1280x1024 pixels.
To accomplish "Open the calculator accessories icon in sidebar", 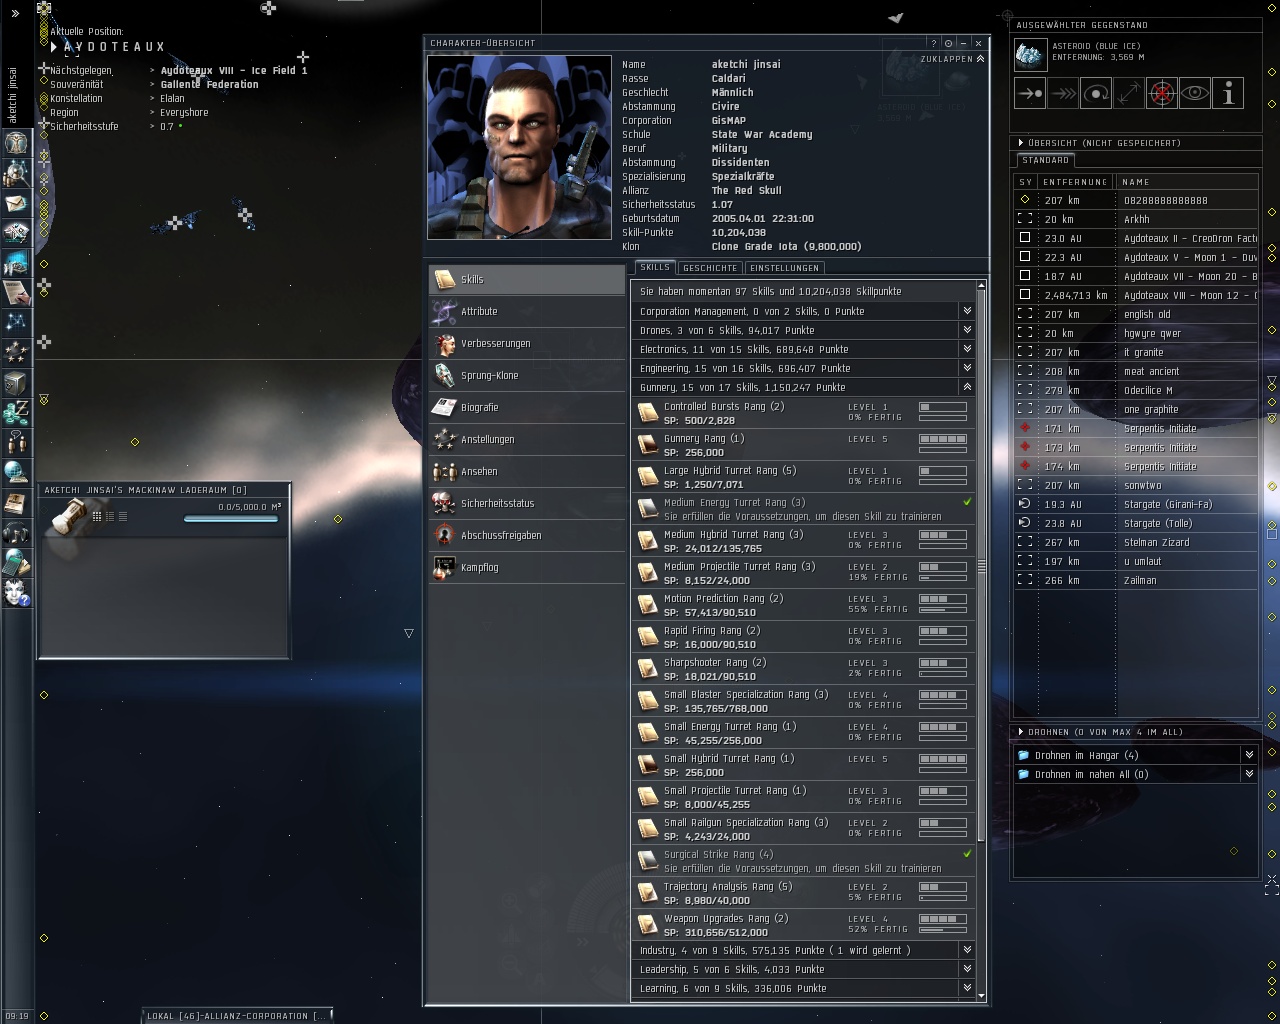I will tap(16, 563).
